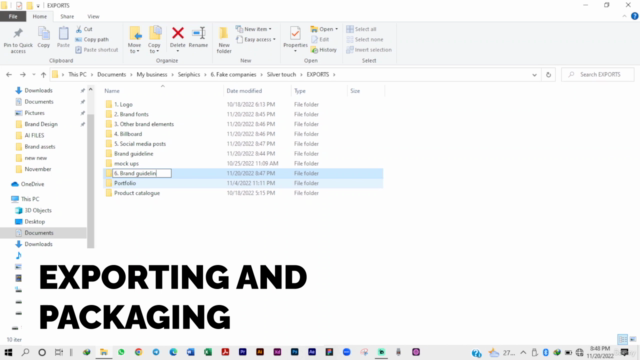Click Edit in the Open group
The height and width of the screenshot is (360, 640).
[x=320, y=39]
